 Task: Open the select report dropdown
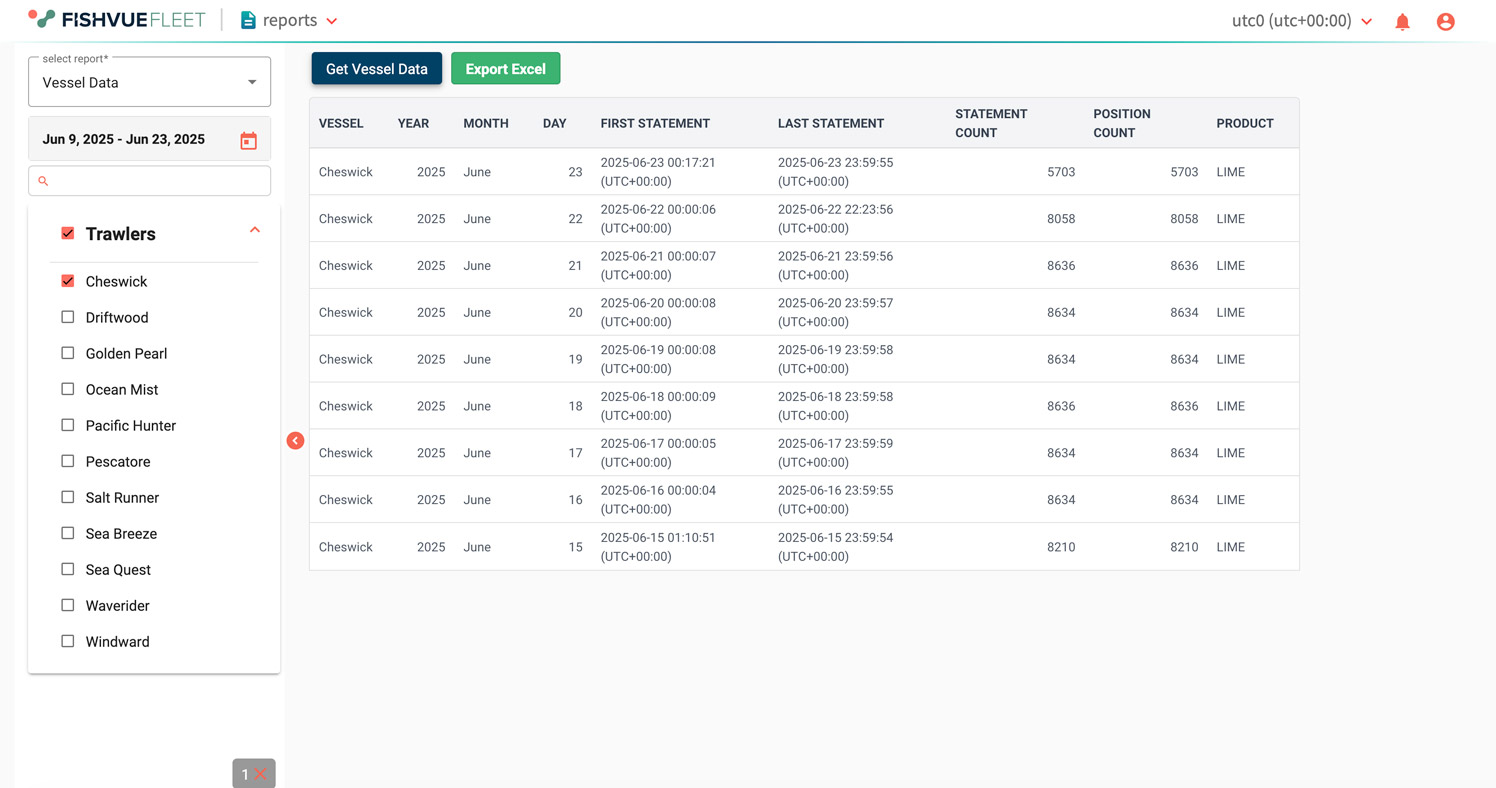150,82
